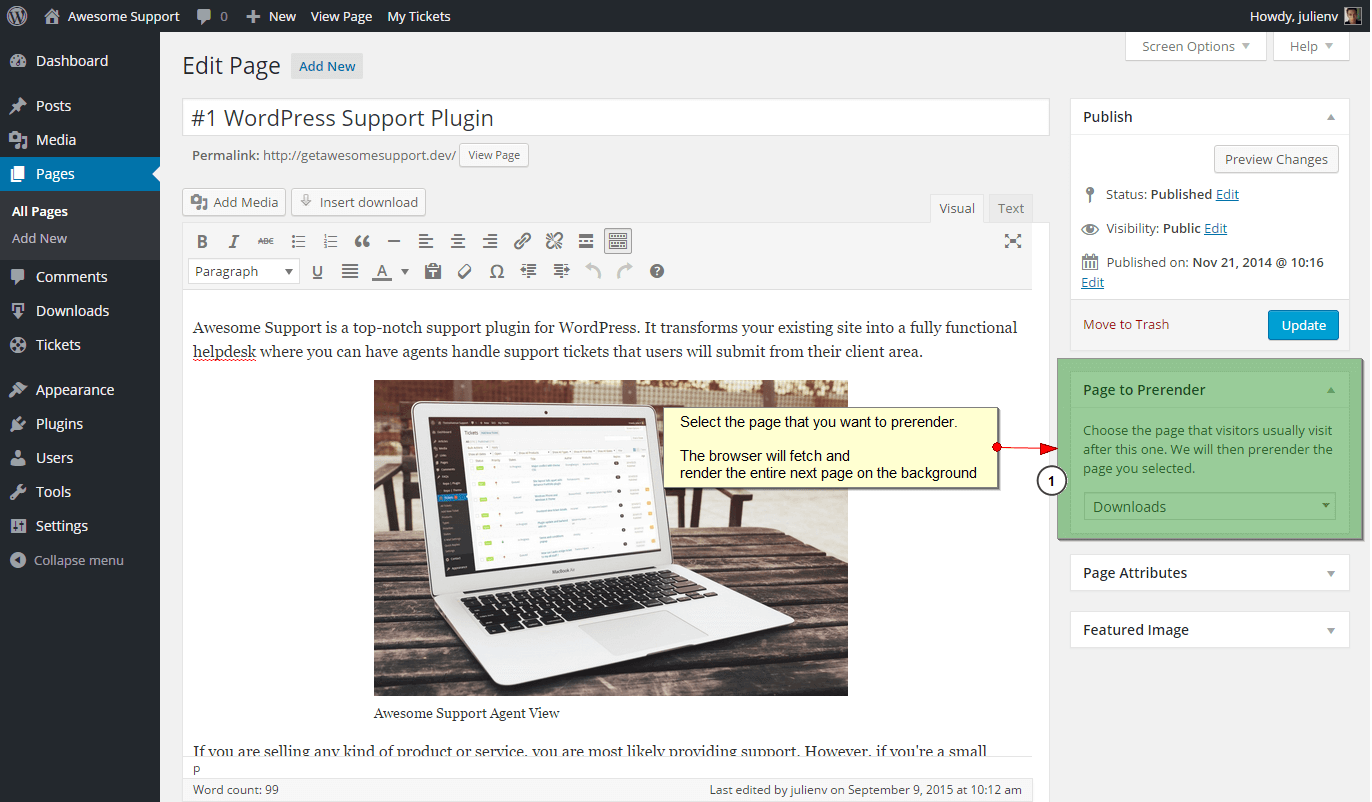Viewport: 1372px width, 802px height.
Task: Toggle italic formatting
Action: [234, 241]
